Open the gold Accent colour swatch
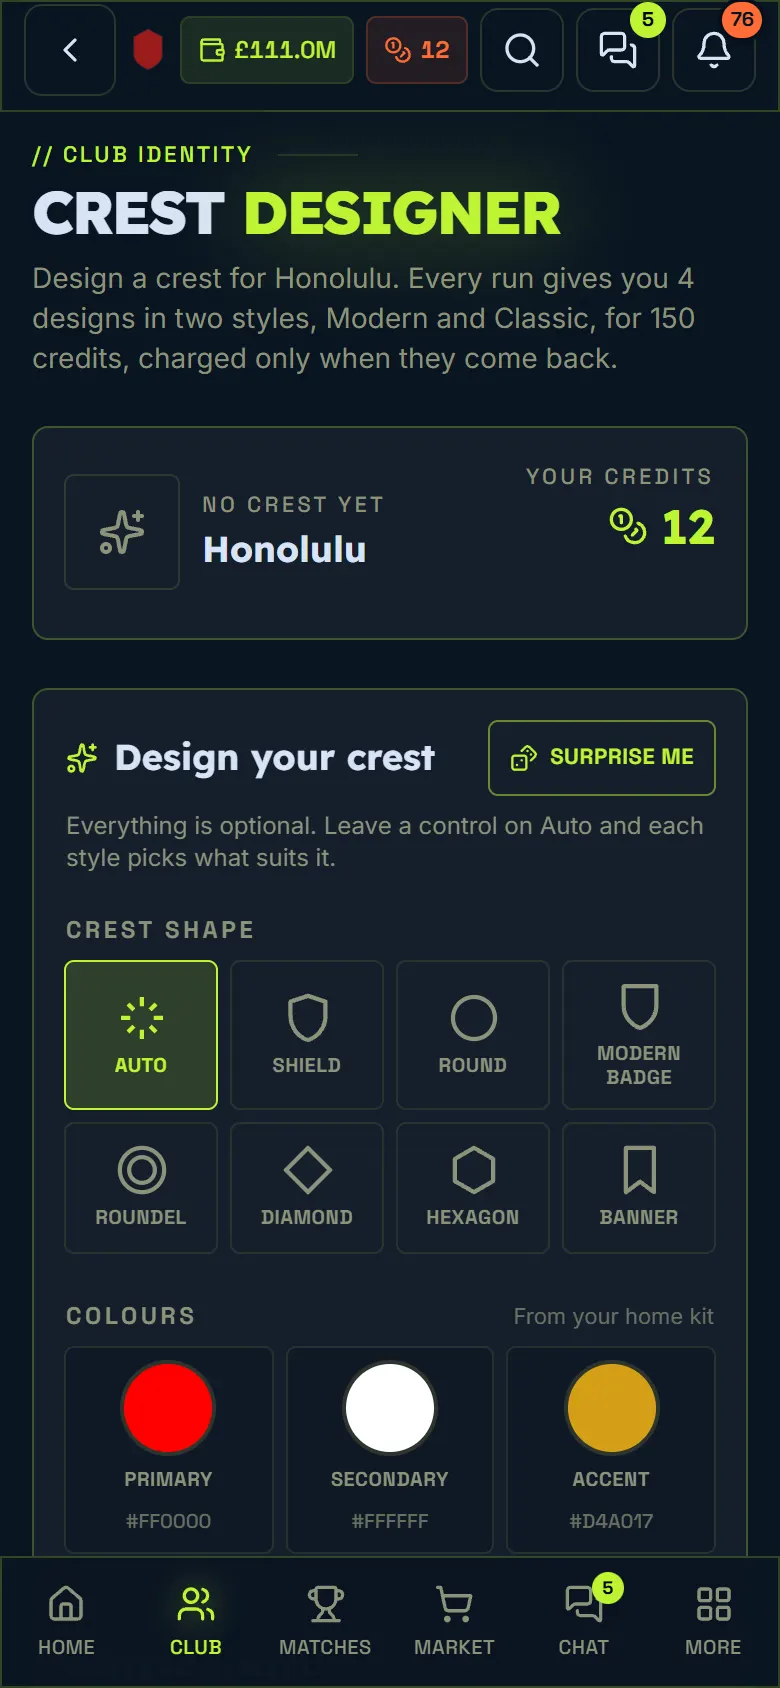The height and width of the screenshot is (1688, 780). pos(611,1408)
